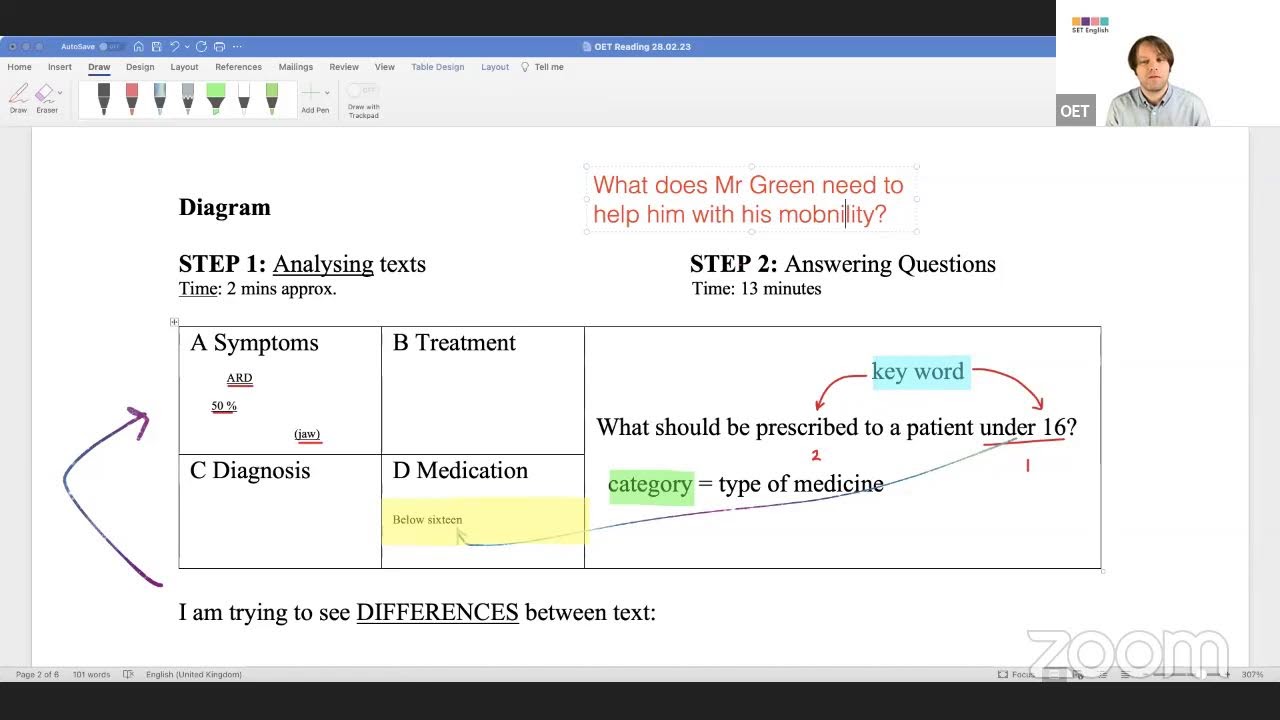
Task: Click the Print icon in title bar
Action: tap(219, 47)
